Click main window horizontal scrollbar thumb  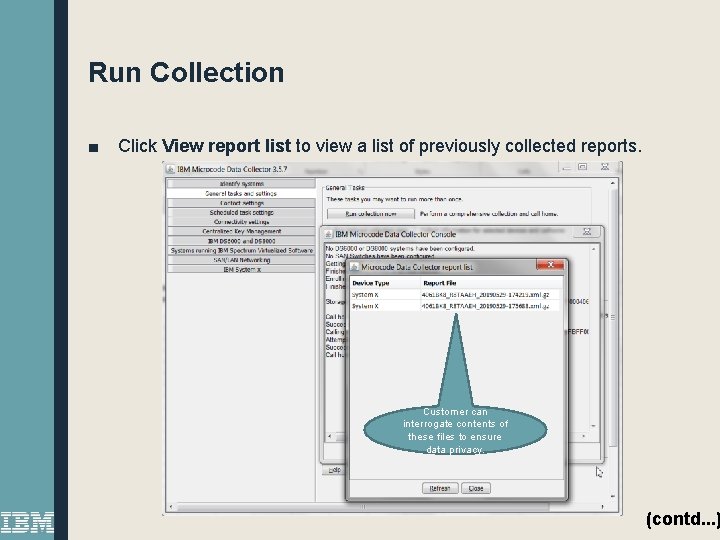tap(363, 507)
